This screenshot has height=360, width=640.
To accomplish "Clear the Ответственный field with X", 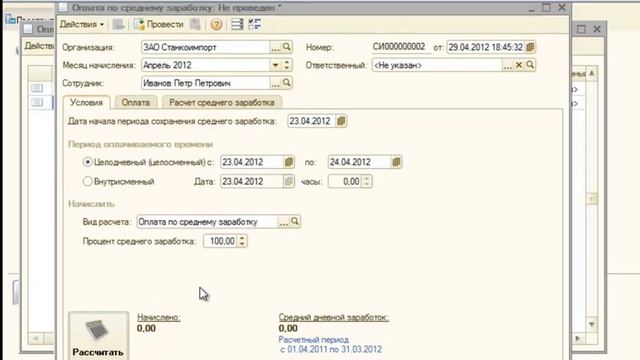I will (519, 65).
